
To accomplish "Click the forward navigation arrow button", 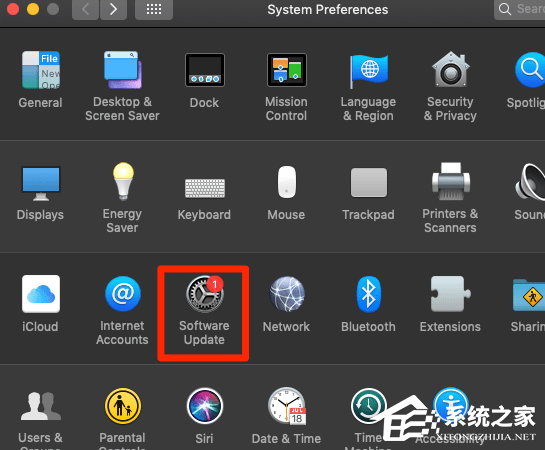I will pyautogui.click(x=113, y=9).
